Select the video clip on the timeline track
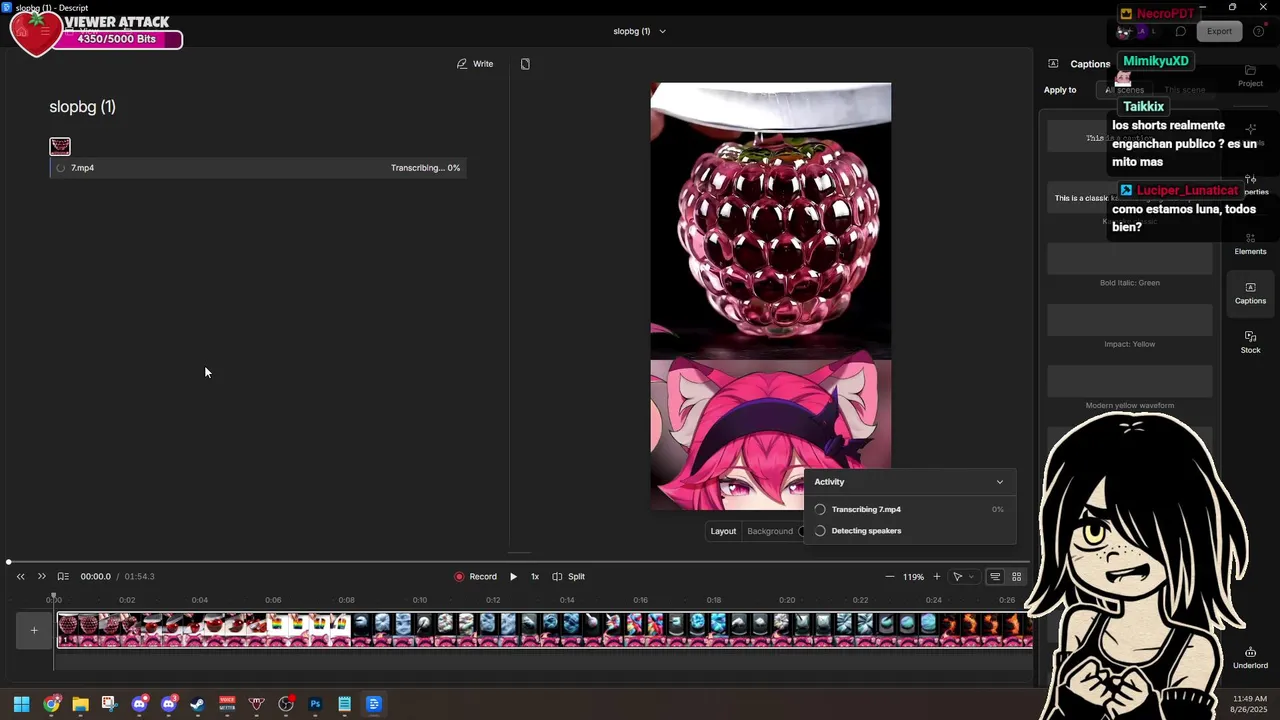Screen dimensions: 1280x720 pos(544,630)
